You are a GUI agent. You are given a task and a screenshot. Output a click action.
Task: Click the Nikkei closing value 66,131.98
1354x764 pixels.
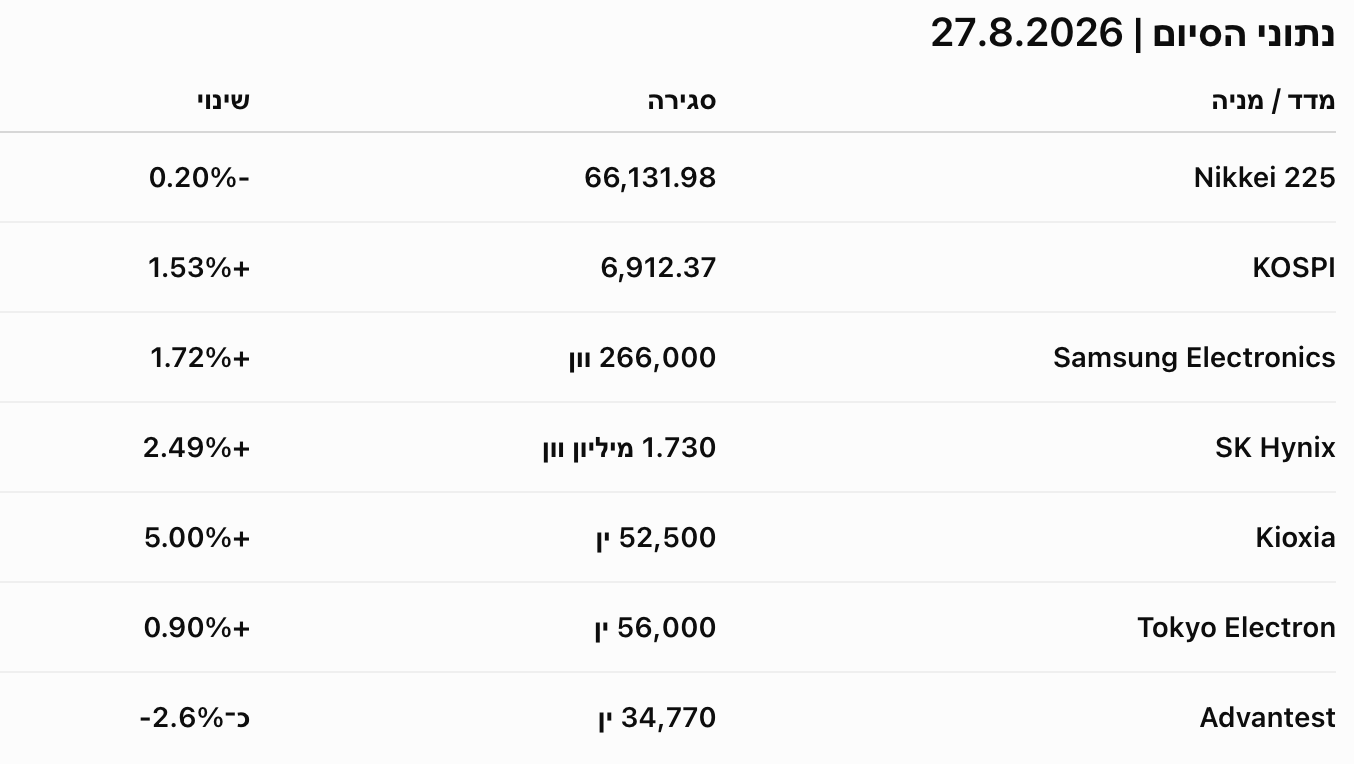point(650,177)
